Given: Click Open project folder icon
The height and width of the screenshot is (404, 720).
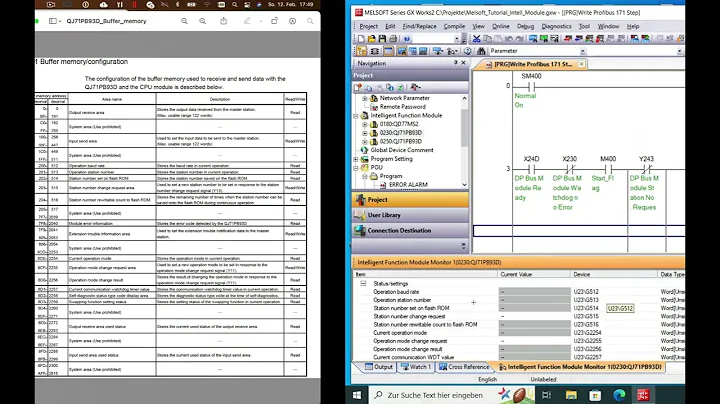Looking at the screenshot, I should (371, 39).
